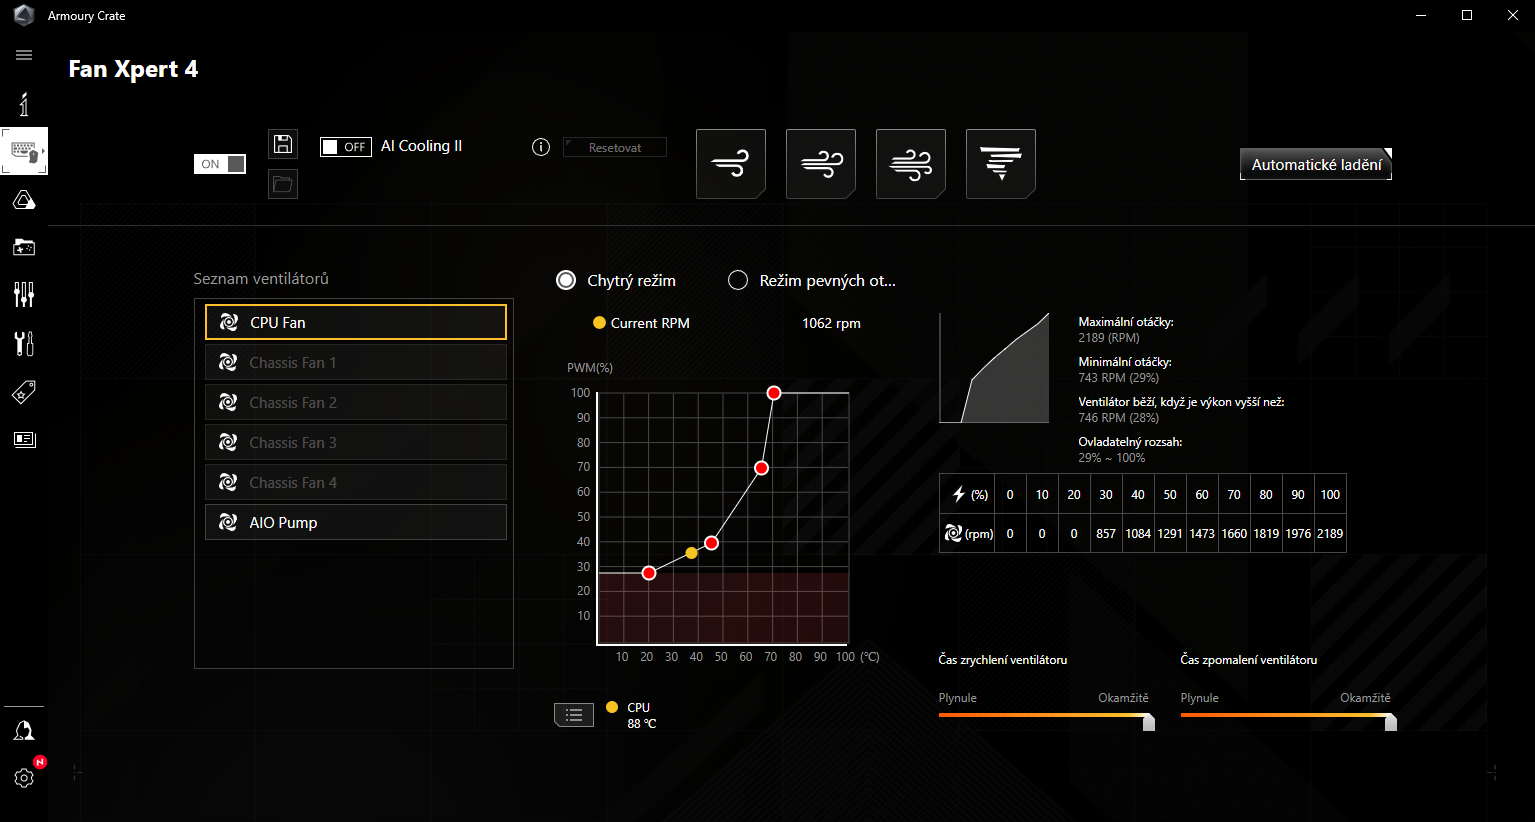Click the fan icon beside AIO Pump
Viewport: 1535px width, 822px height.
click(x=229, y=522)
